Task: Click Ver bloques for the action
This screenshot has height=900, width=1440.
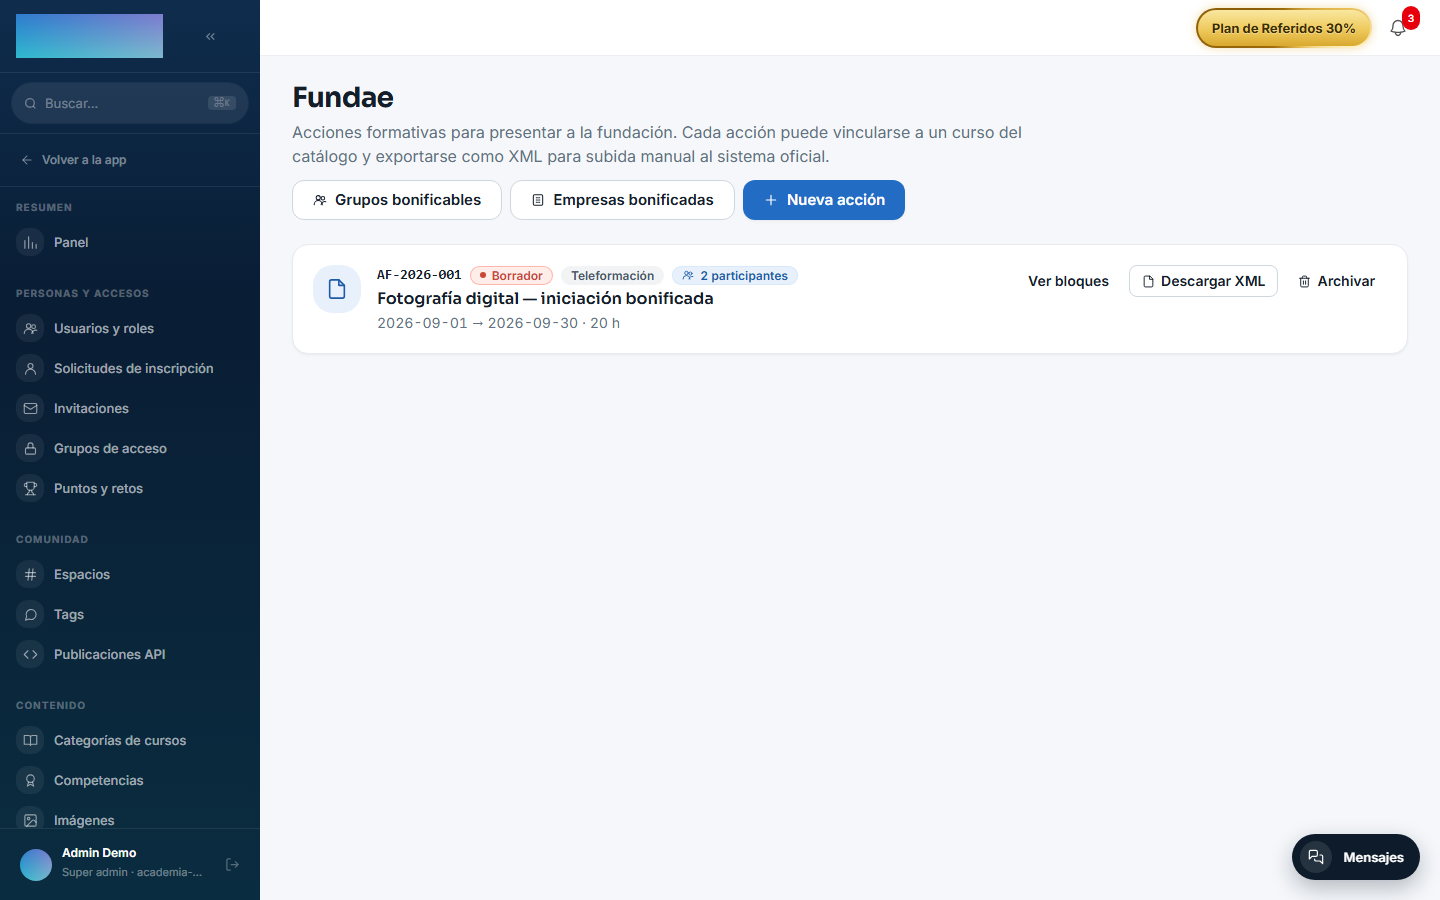Action: (x=1068, y=281)
